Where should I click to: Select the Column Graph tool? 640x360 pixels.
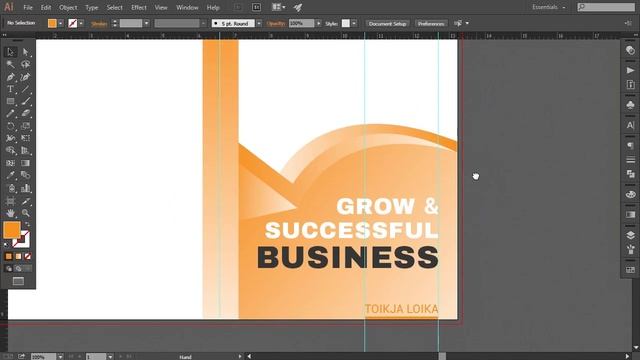pos(26,188)
